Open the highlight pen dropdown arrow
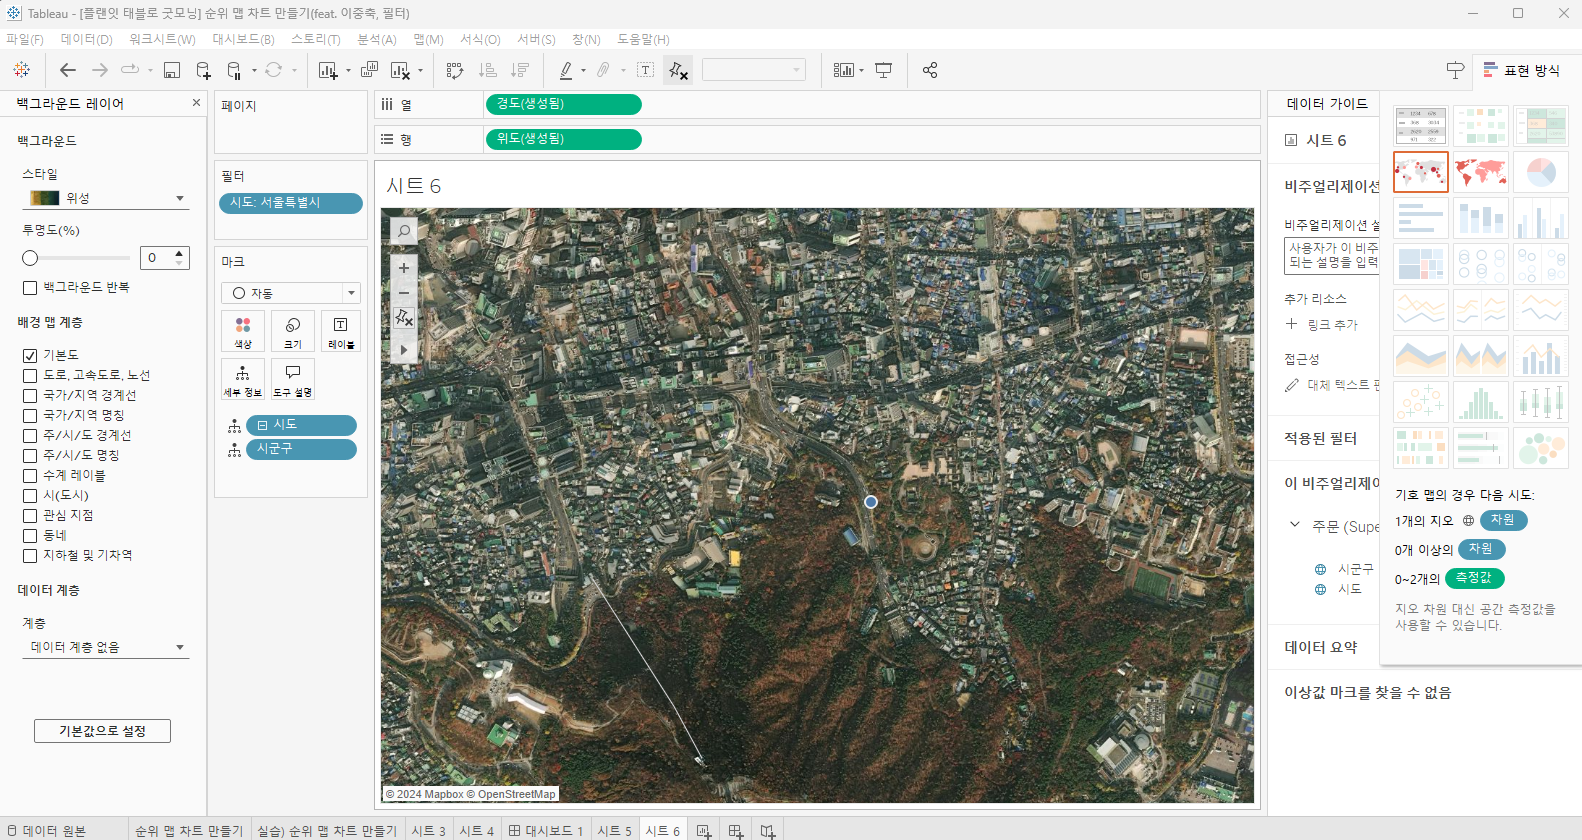This screenshot has width=1582, height=840. click(x=583, y=70)
